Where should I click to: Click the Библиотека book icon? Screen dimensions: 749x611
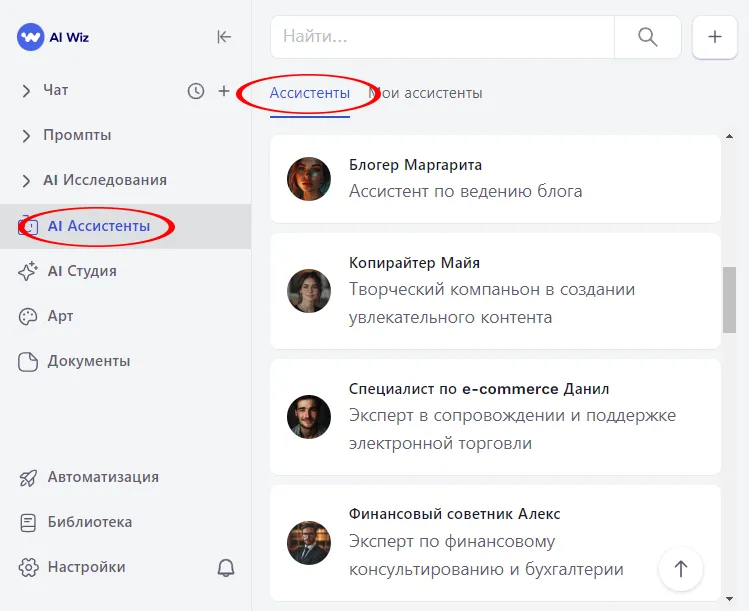point(28,523)
